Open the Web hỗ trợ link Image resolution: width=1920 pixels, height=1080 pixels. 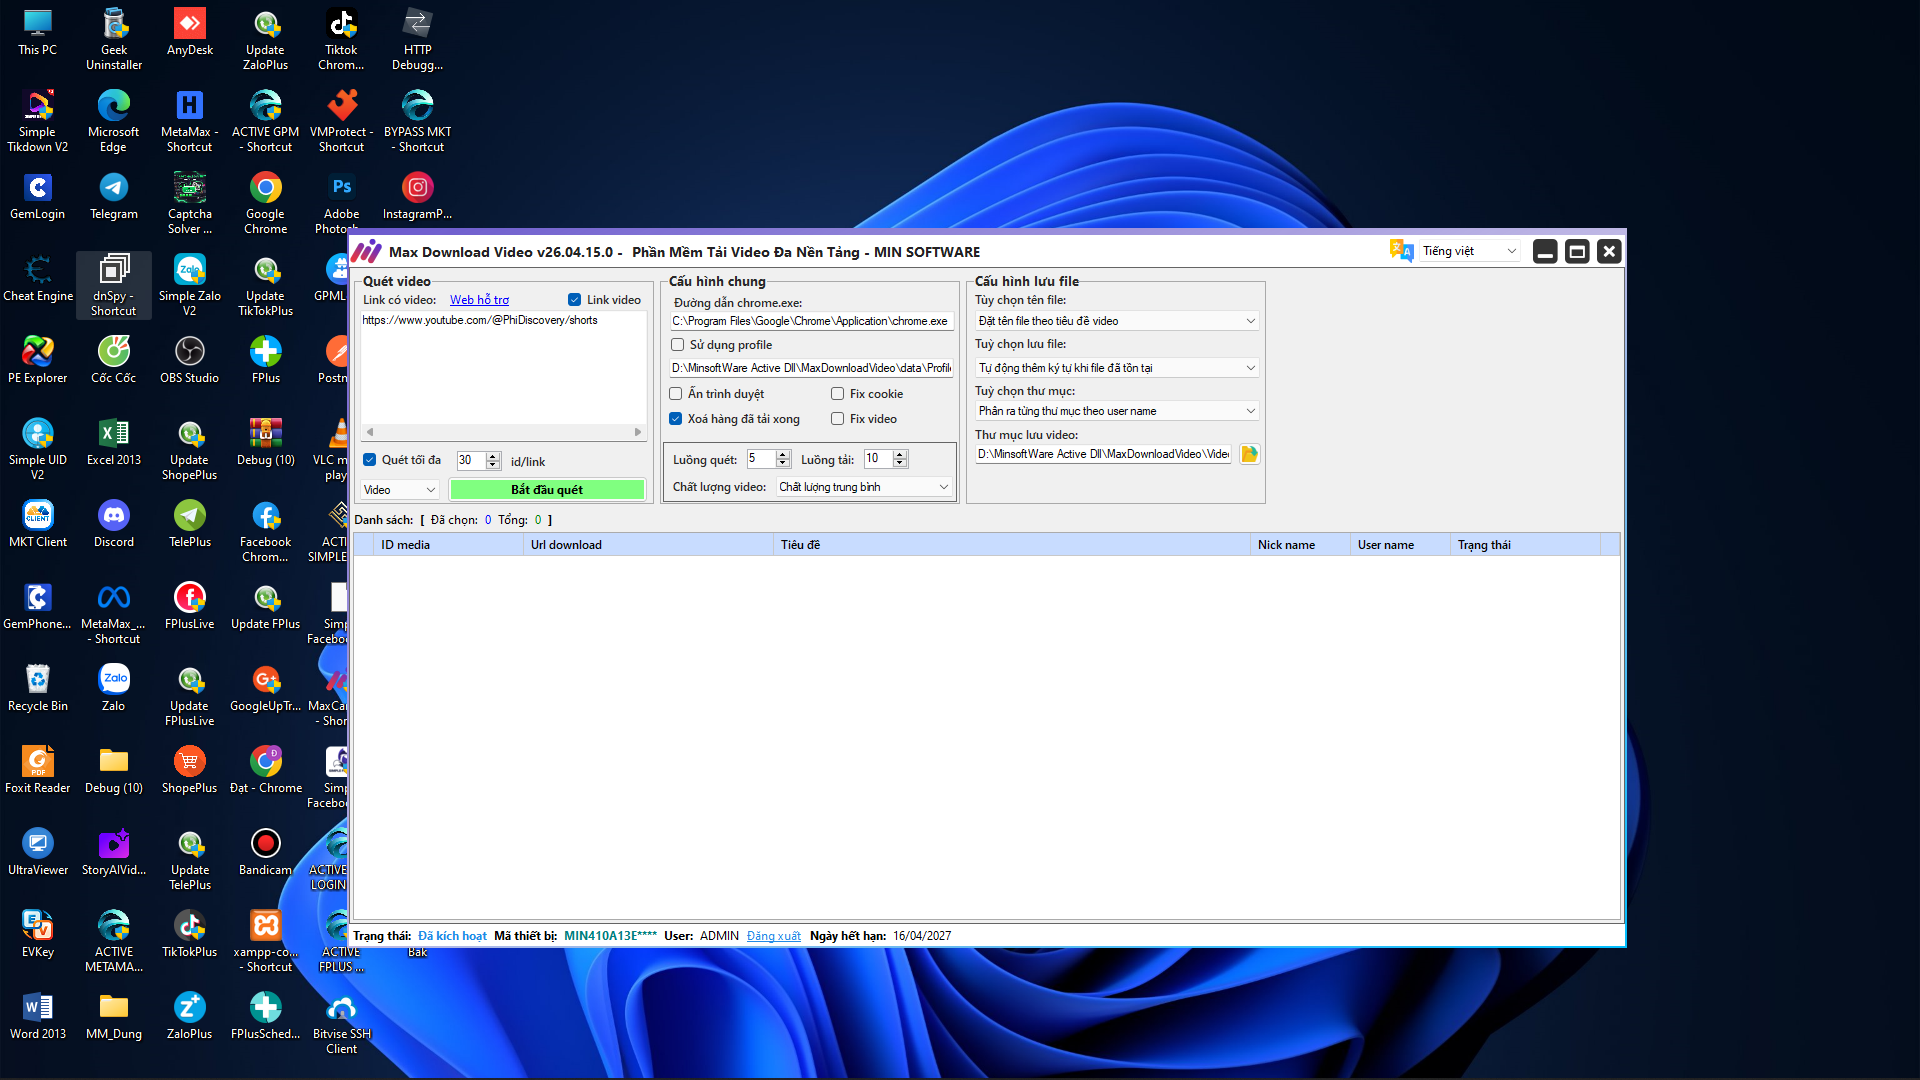point(479,300)
